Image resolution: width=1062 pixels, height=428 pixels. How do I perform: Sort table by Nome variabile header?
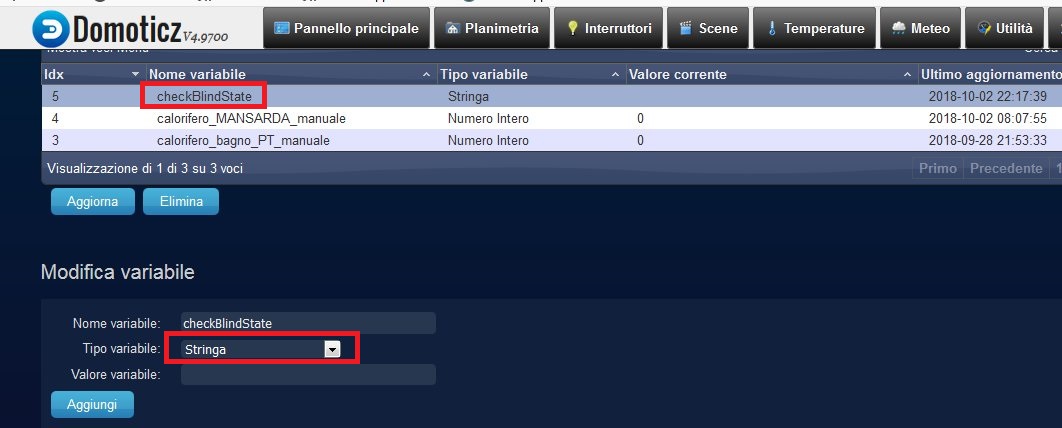click(x=291, y=74)
